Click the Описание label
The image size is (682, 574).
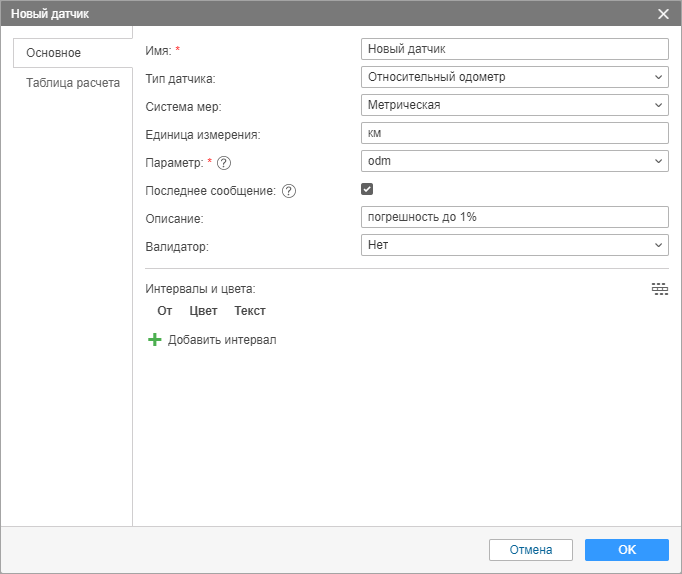(174, 219)
